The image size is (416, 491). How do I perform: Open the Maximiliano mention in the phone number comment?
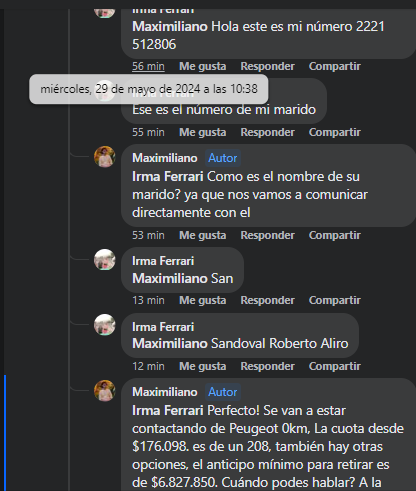(170, 26)
